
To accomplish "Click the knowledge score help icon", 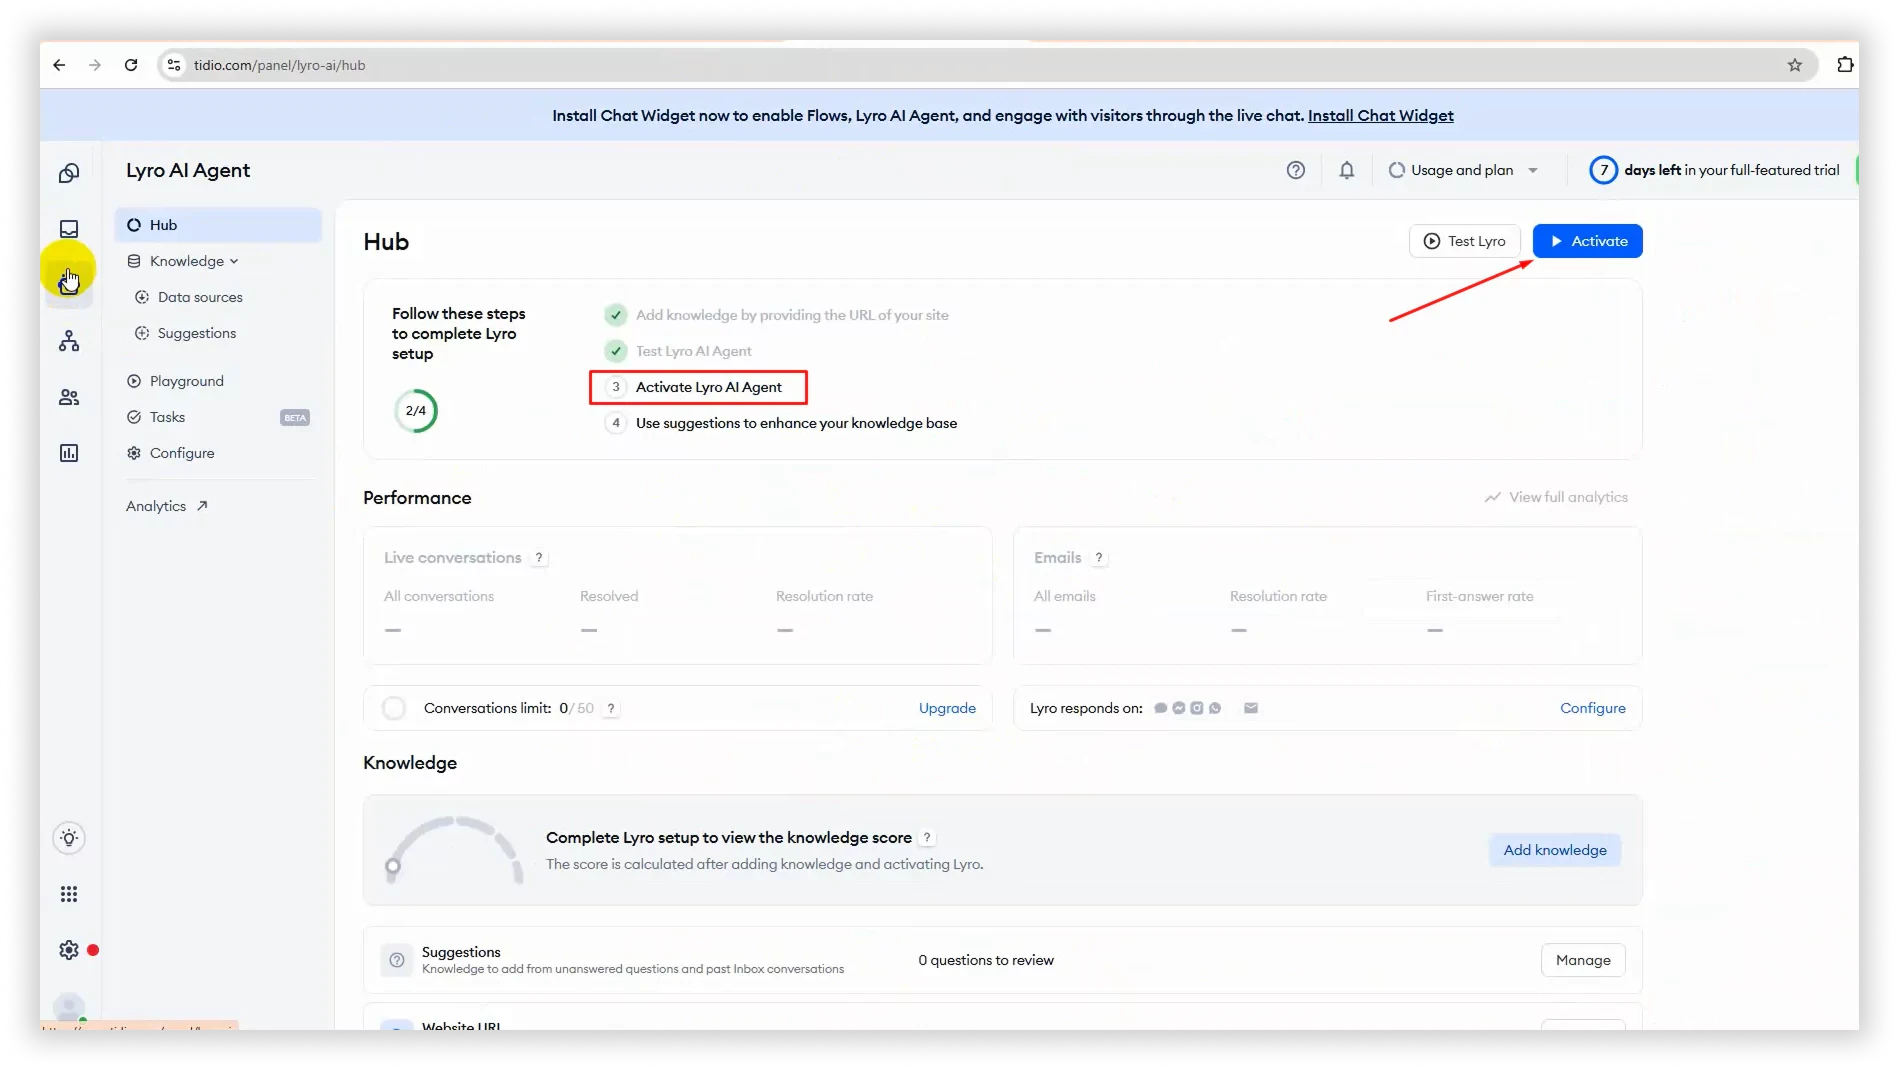I will coord(927,838).
